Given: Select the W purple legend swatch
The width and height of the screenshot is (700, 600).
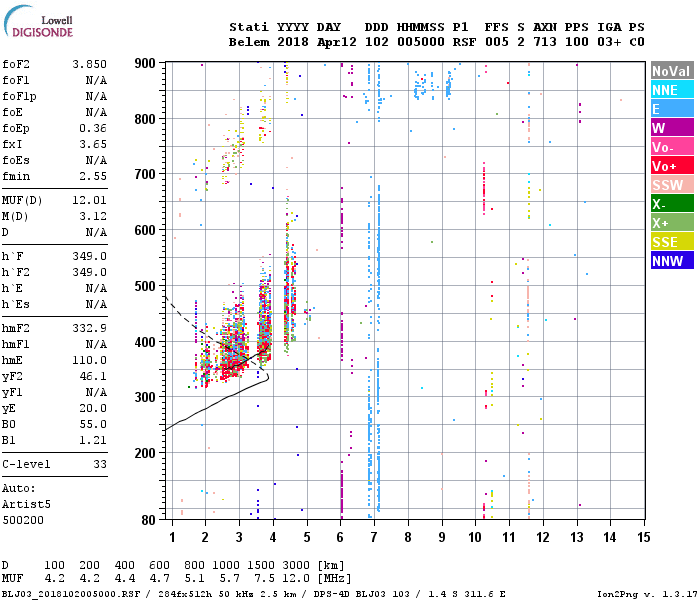Looking at the screenshot, I should [x=672, y=128].
